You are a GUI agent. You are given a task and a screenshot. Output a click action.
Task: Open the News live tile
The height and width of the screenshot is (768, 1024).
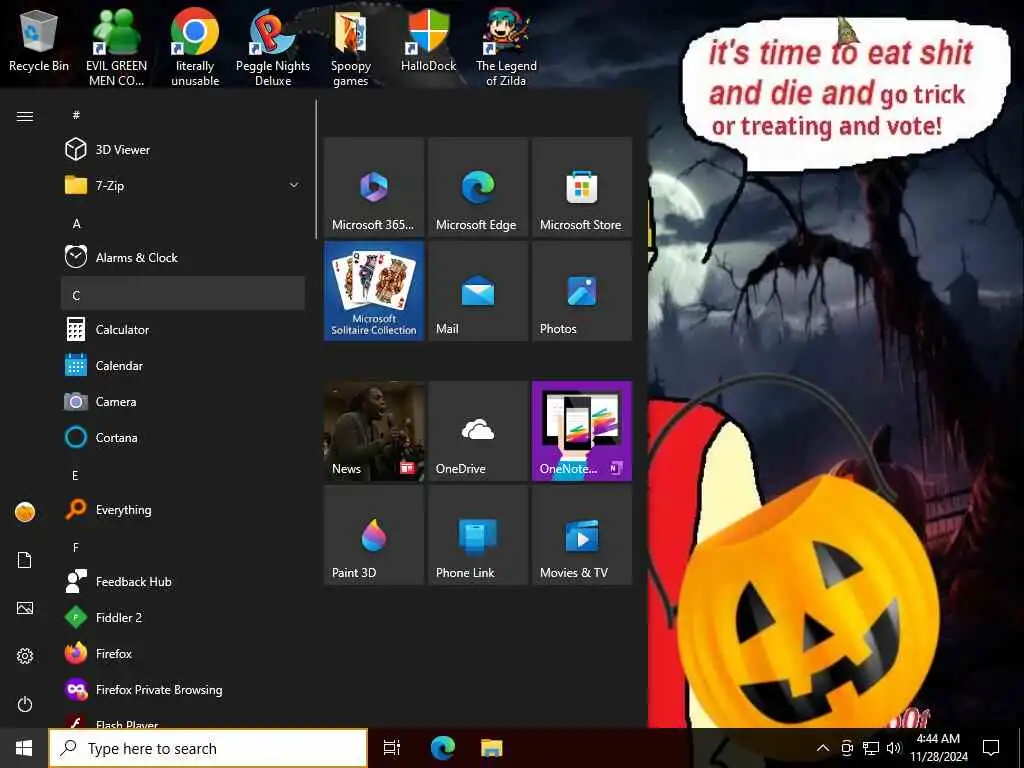click(x=374, y=431)
